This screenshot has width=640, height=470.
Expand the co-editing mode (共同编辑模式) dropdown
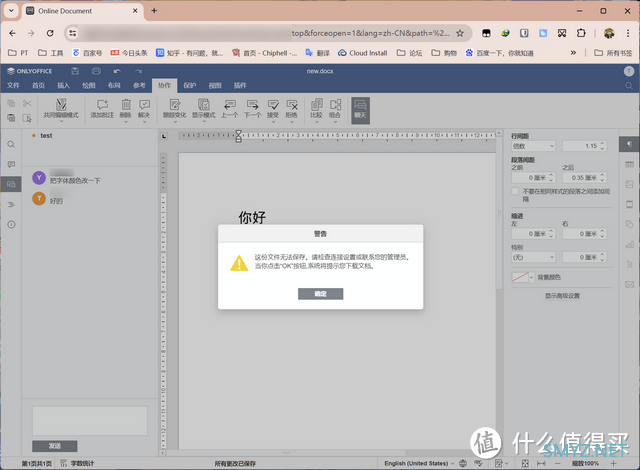point(61,121)
